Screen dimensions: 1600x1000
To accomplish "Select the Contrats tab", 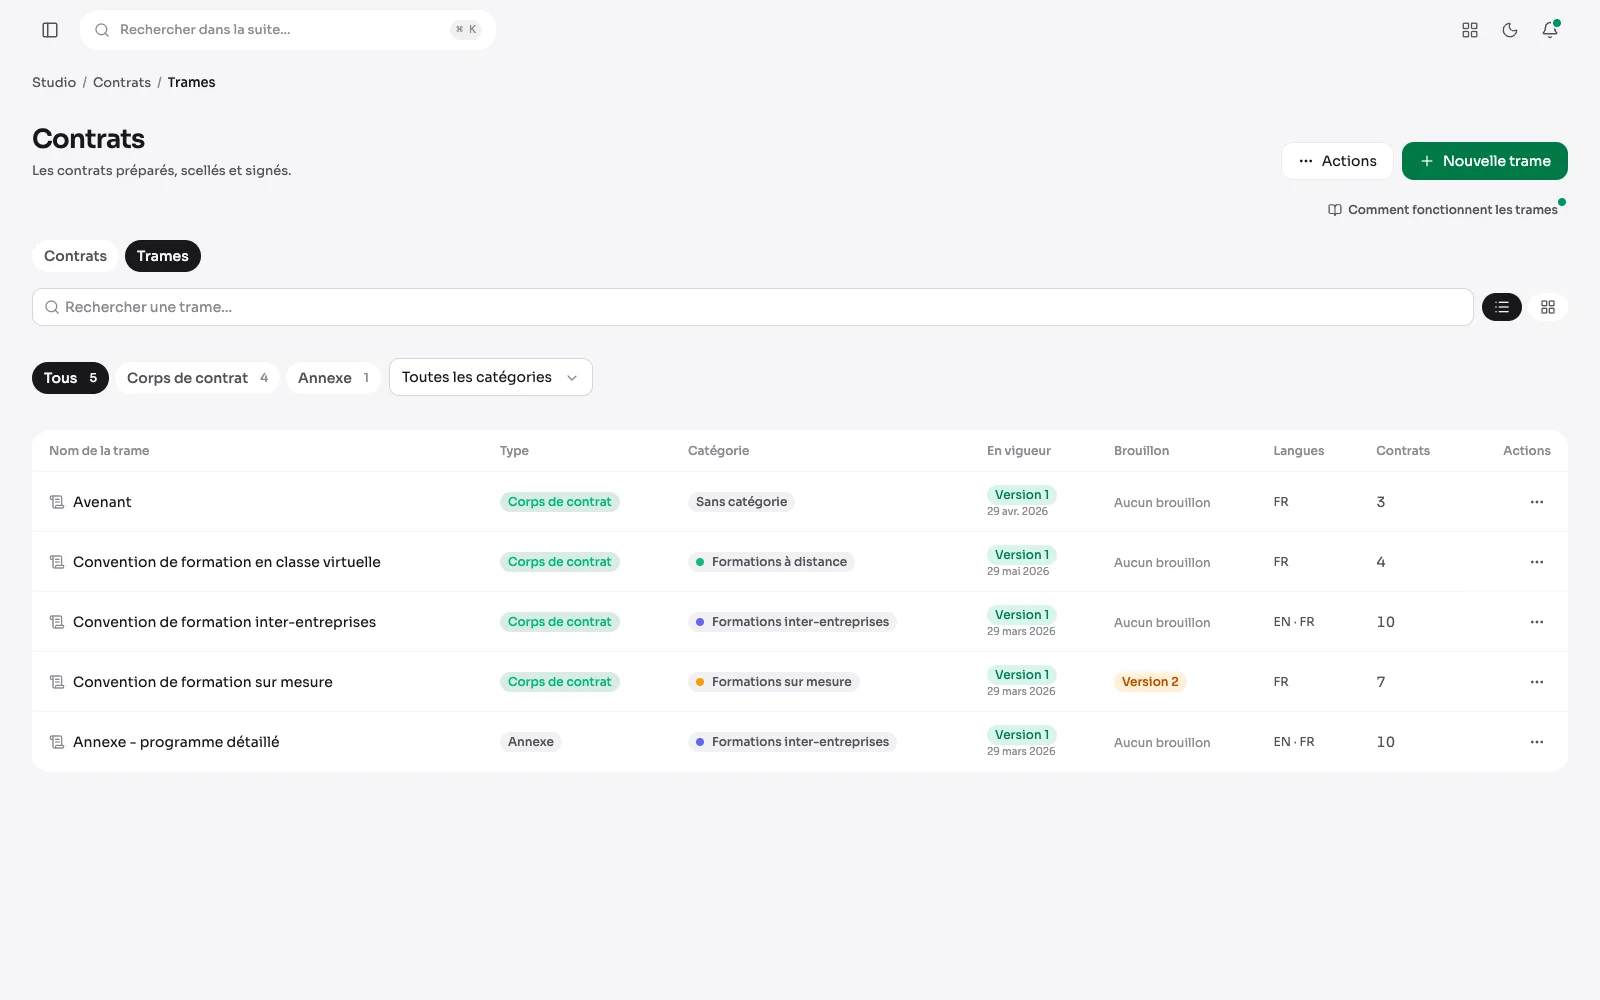I will click(x=75, y=256).
